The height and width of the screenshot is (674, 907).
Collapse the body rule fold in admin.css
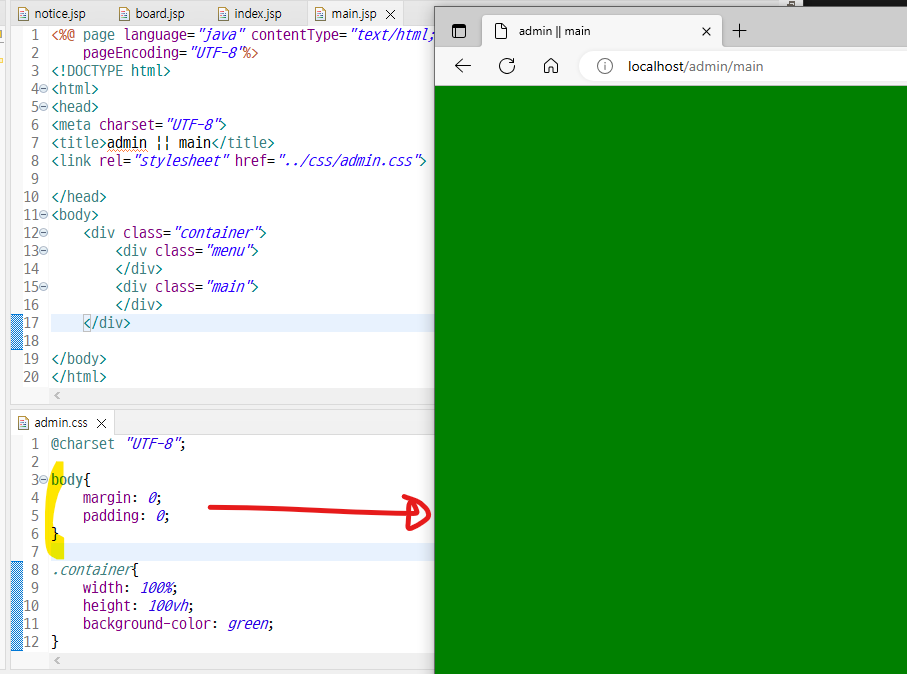click(x=43, y=480)
